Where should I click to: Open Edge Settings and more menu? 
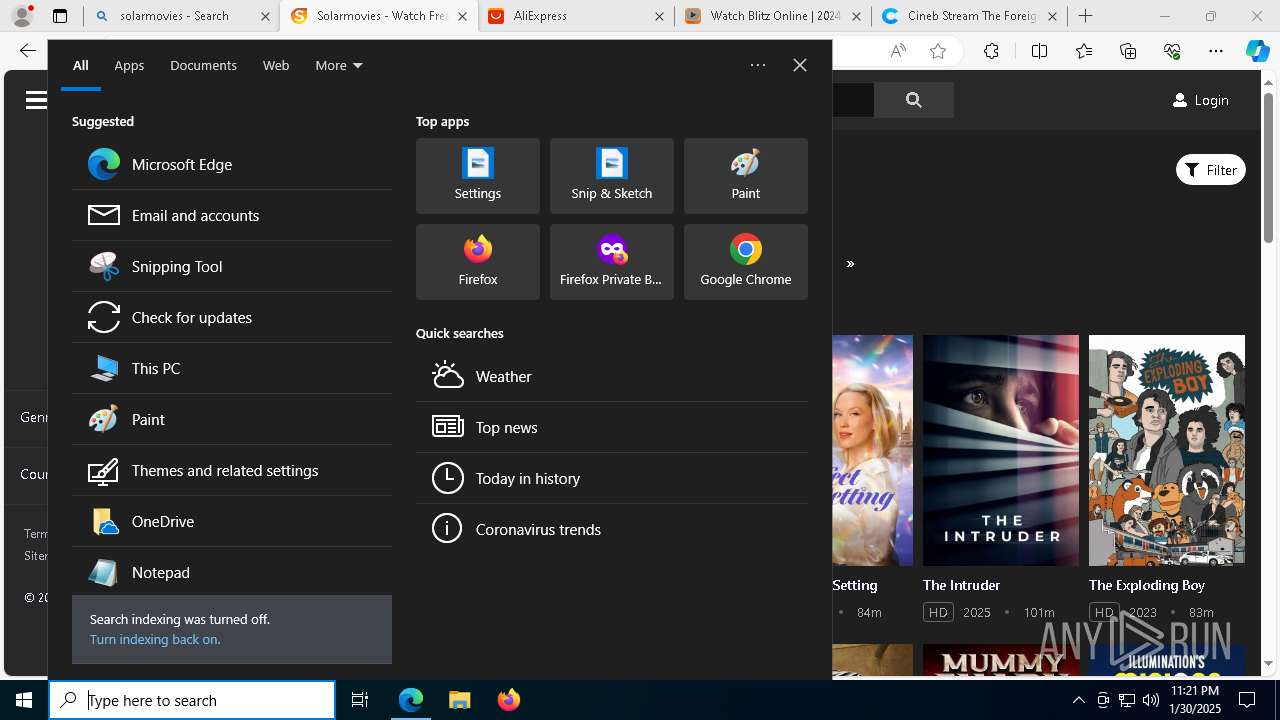click(1216, 51)
